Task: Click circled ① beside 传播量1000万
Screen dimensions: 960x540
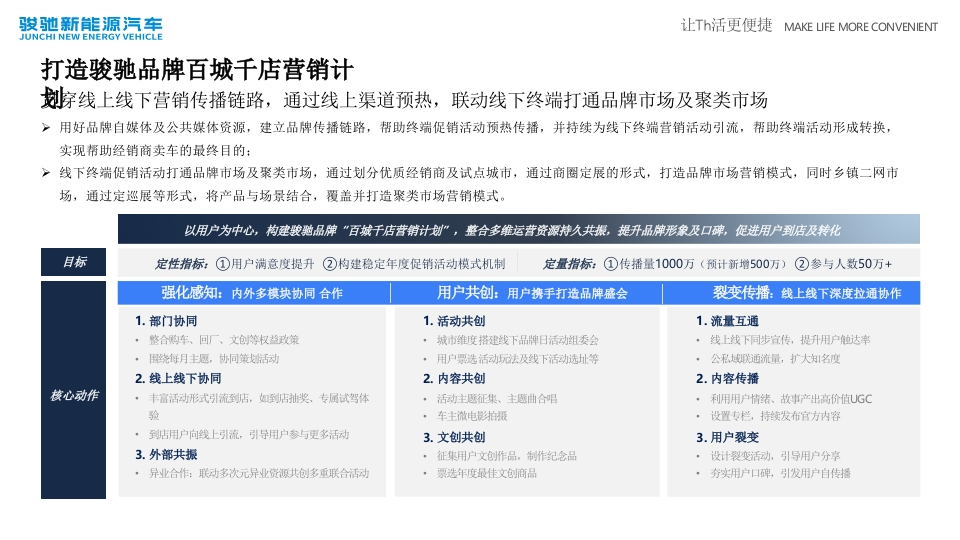Action: [x=610, y=264]
